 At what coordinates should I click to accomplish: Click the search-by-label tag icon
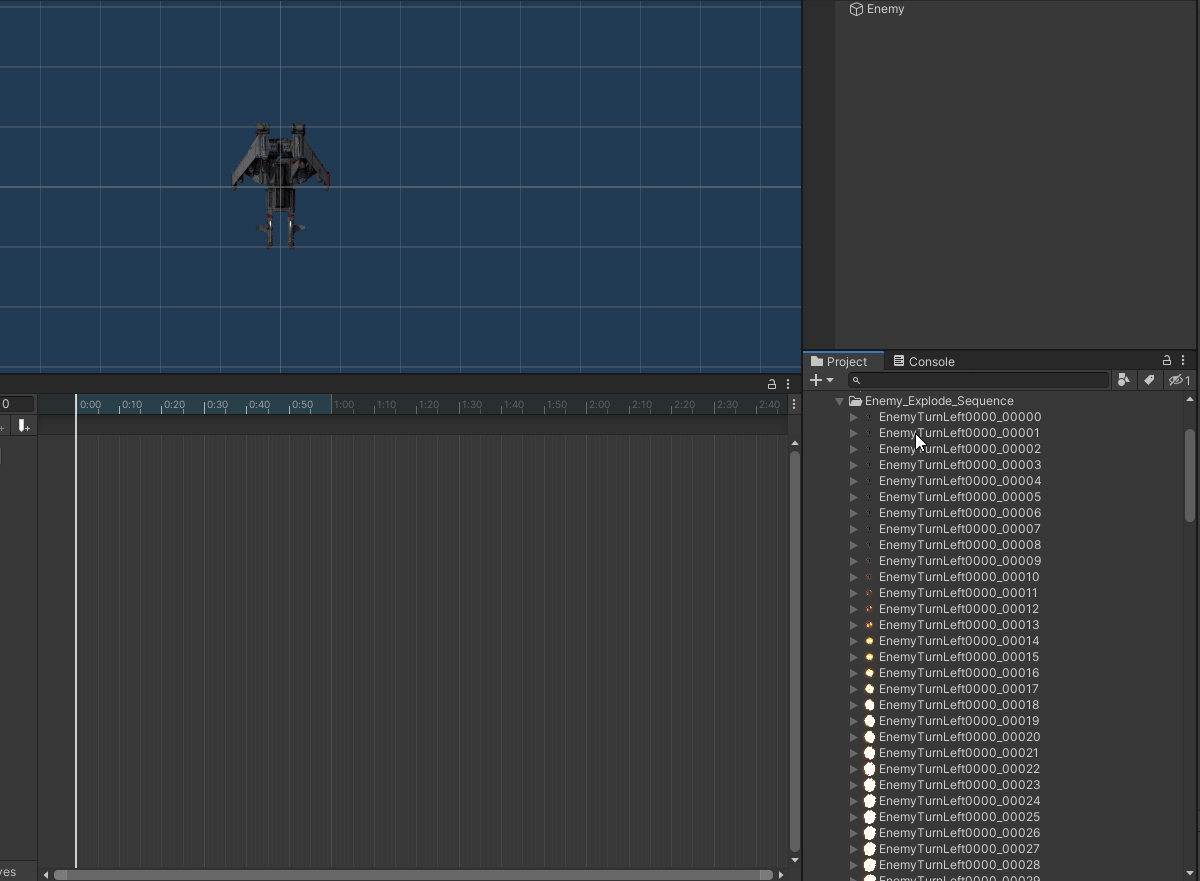pyautogui.click(x=1149, y=380)
